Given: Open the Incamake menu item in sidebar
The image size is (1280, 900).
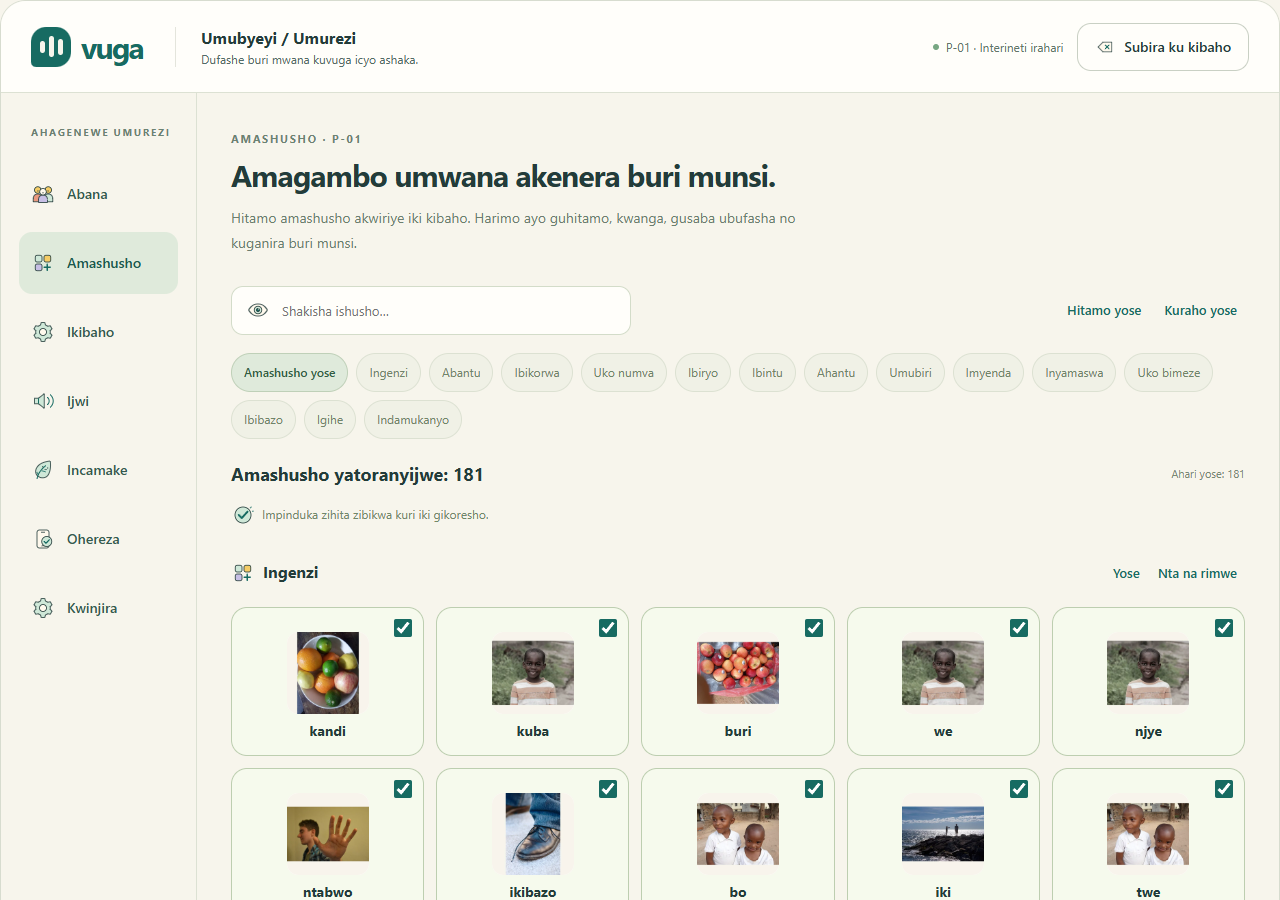Looking at the screenshot, I should (x=98, y=470).
